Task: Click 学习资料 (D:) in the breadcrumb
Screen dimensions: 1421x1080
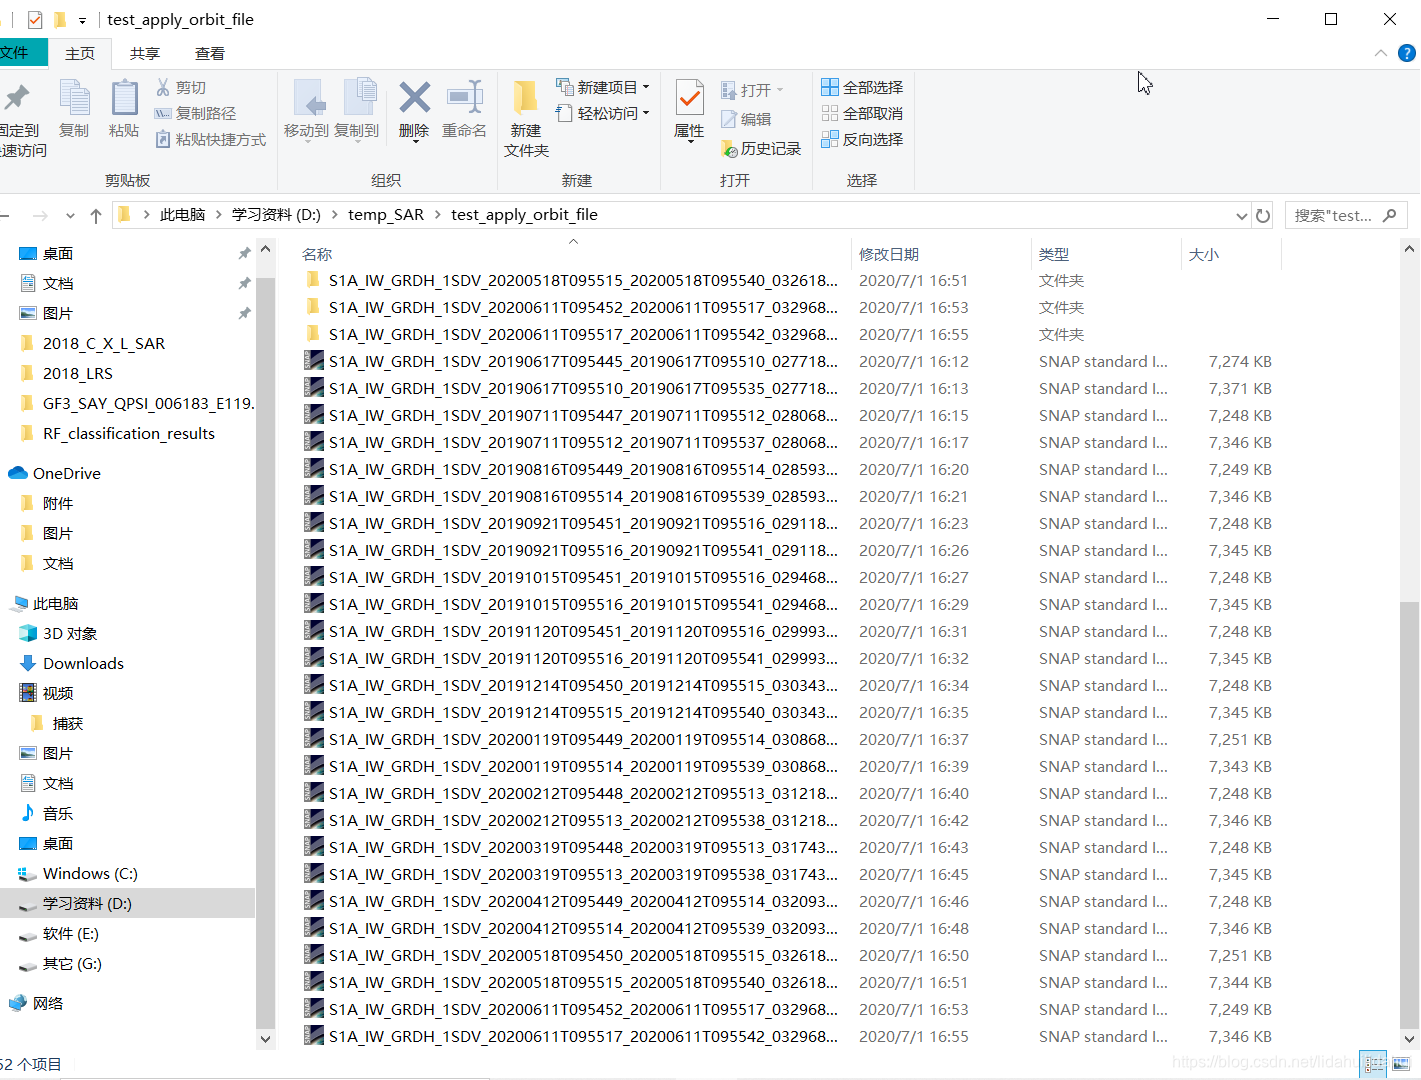Action: tap(276, 215)
